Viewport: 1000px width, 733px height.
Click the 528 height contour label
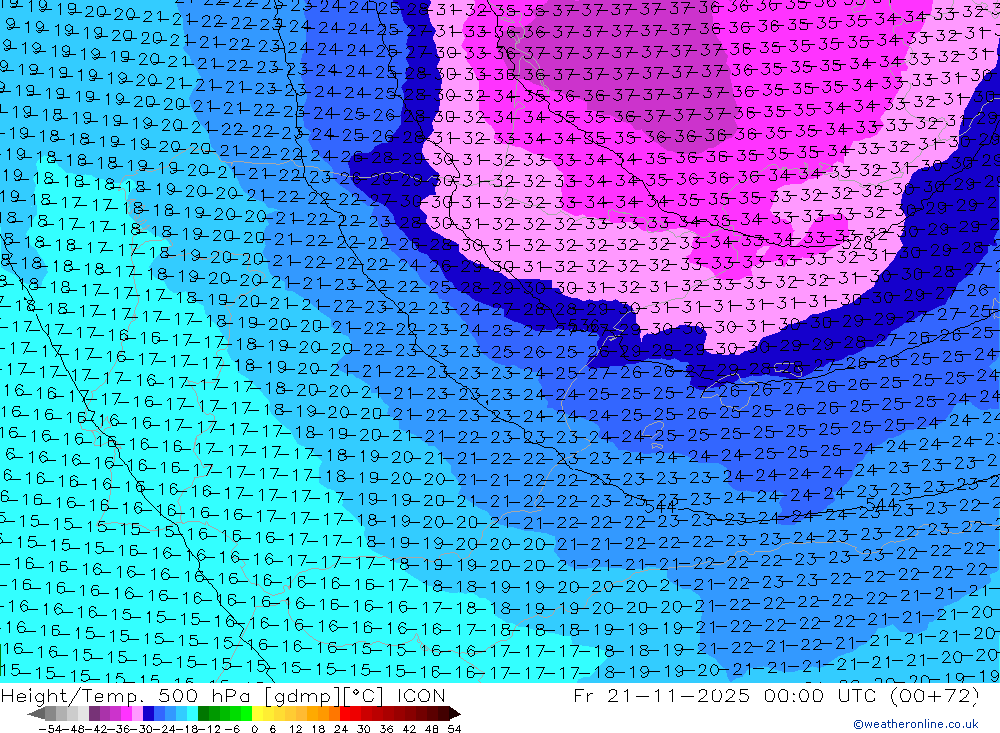pos(857,244)
